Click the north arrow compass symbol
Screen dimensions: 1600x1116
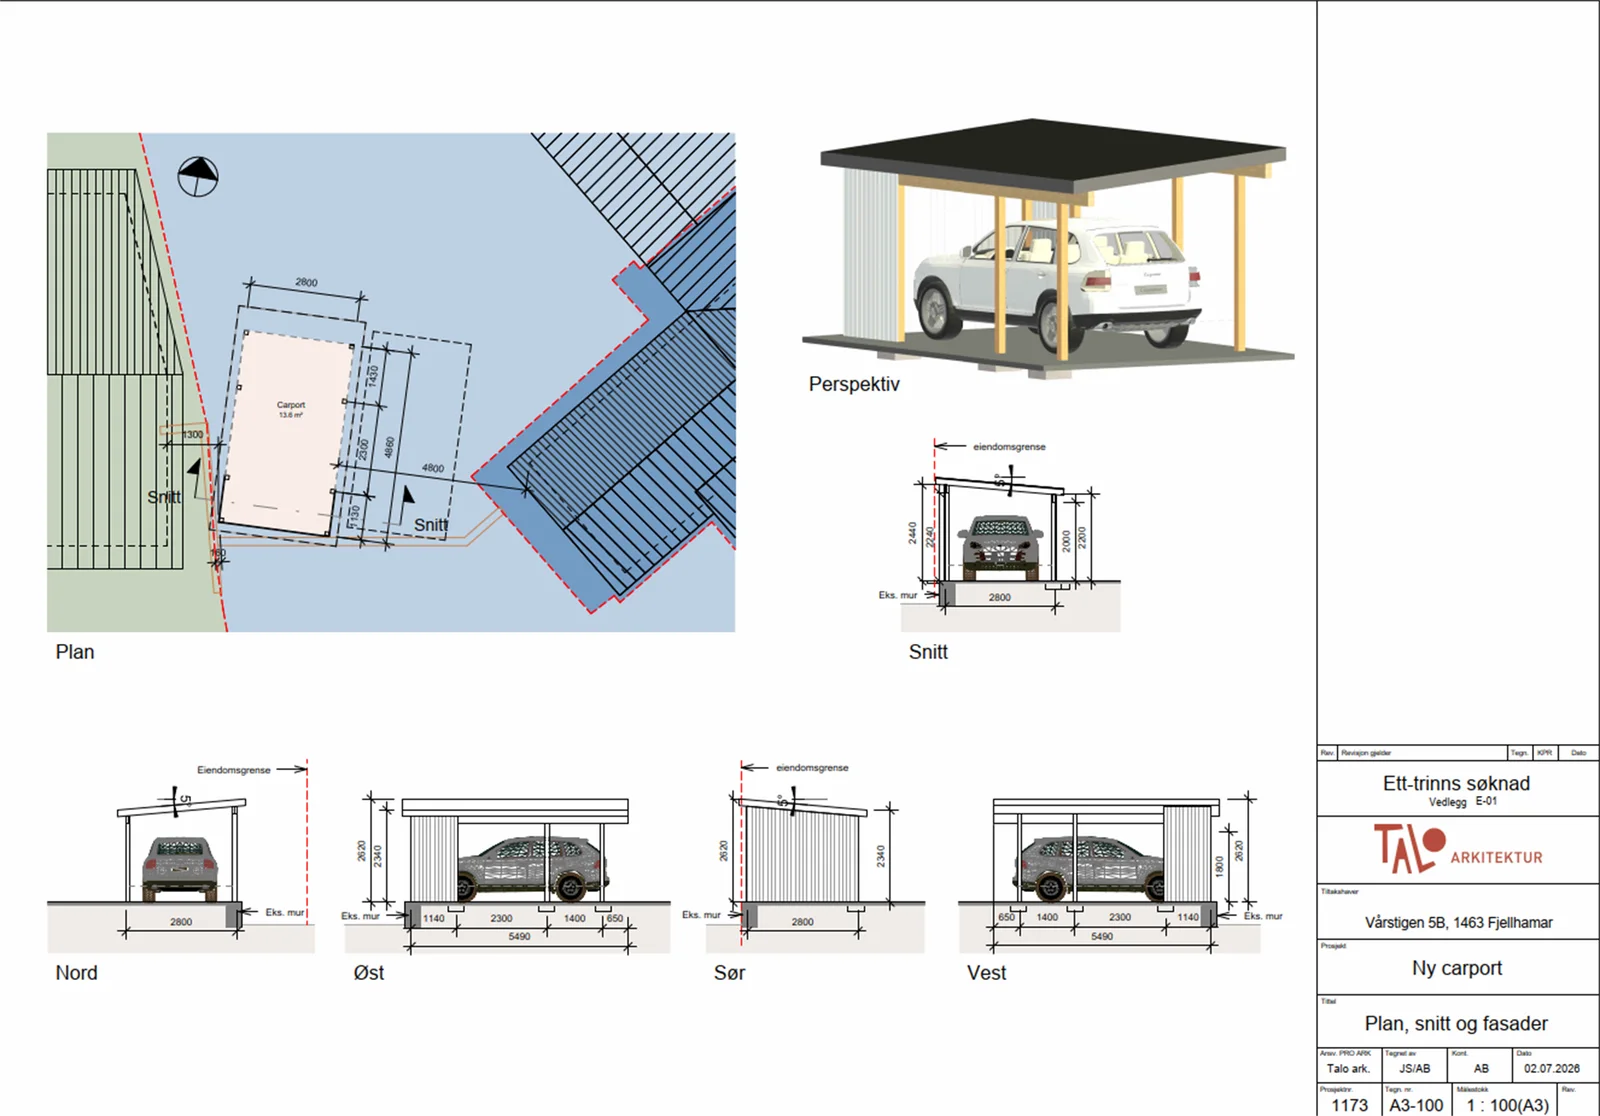coord(198,177)
